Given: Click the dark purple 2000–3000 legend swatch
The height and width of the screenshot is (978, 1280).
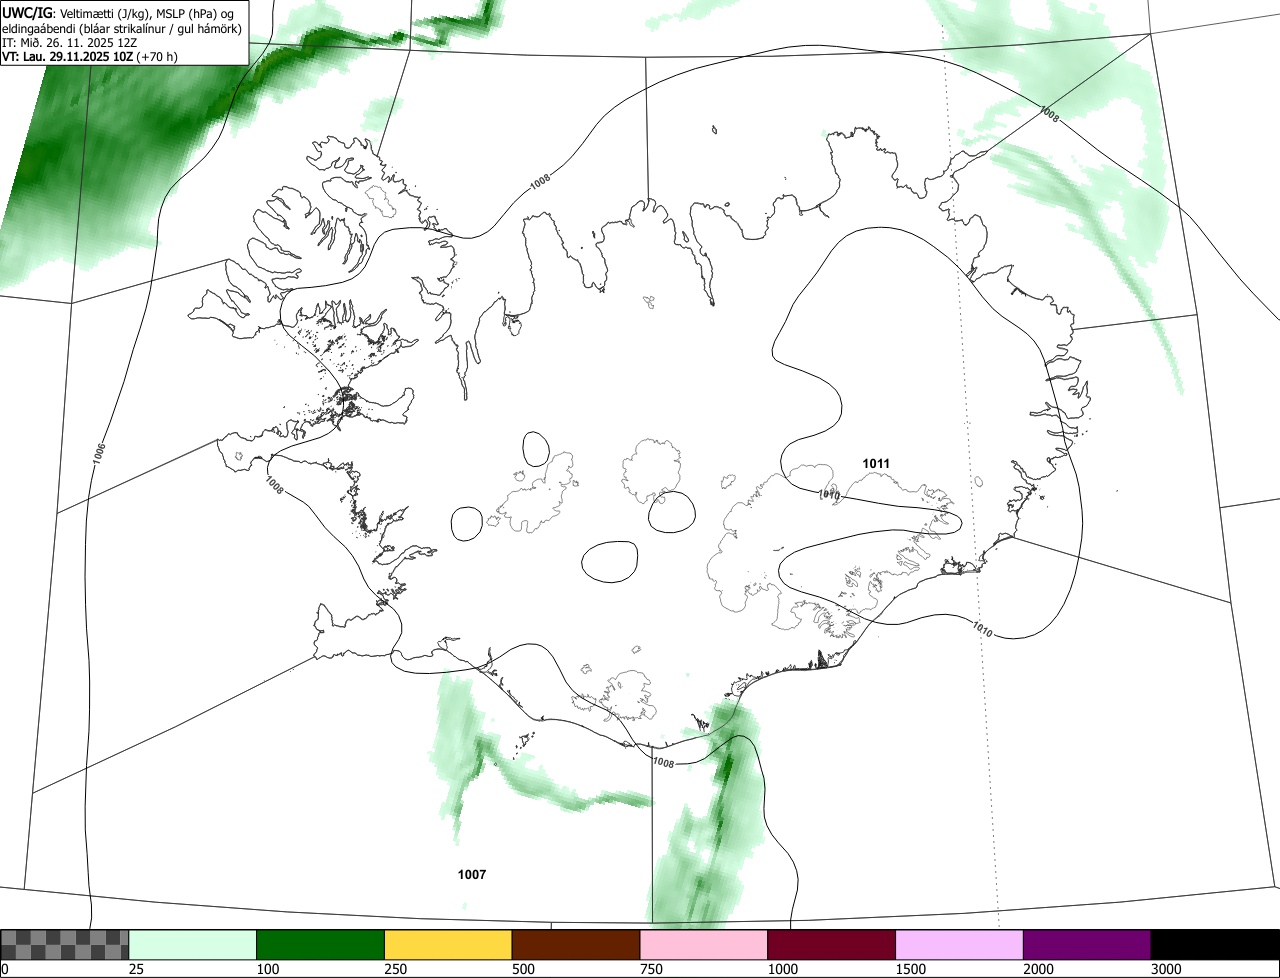Looking at the screenshot, I should (1087, 945).
